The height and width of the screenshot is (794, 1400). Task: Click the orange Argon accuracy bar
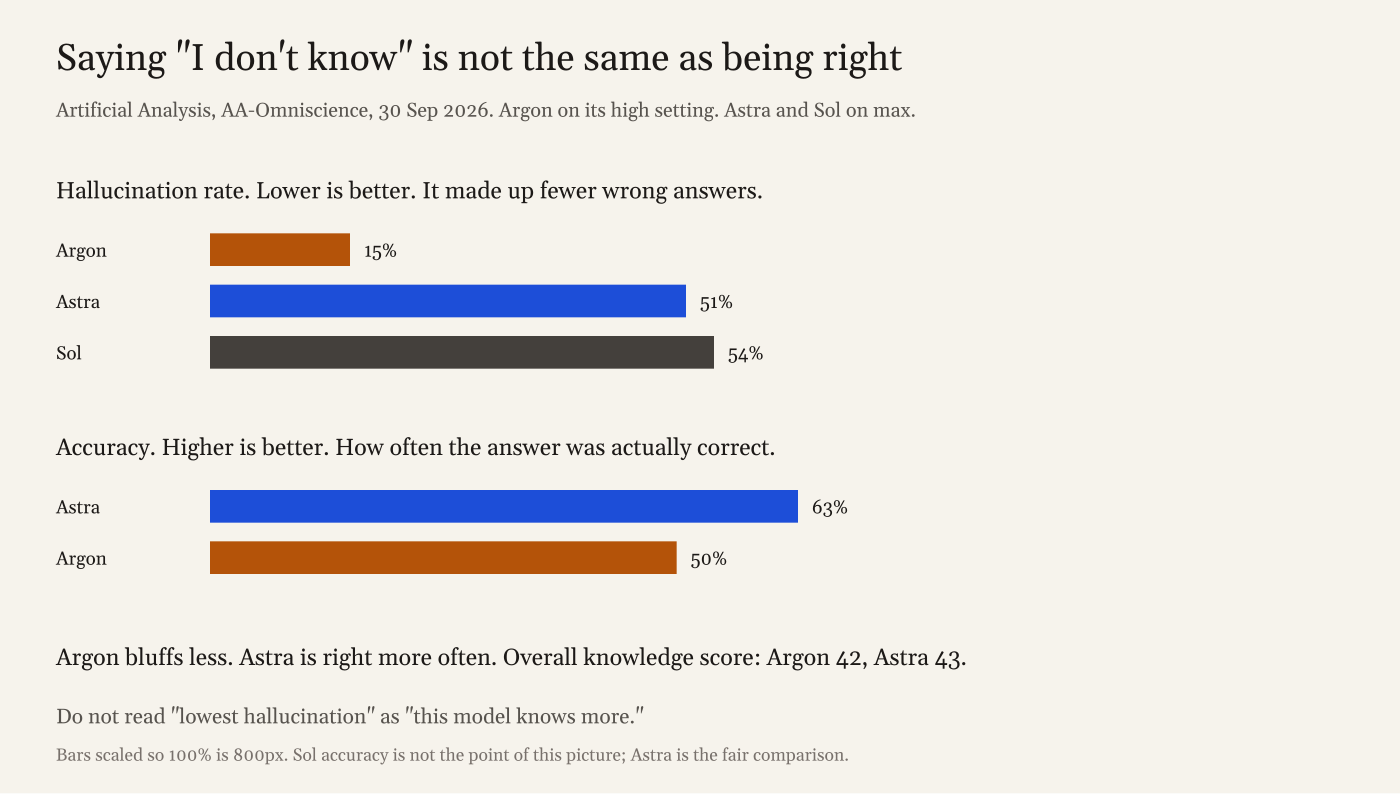[443, 557]
